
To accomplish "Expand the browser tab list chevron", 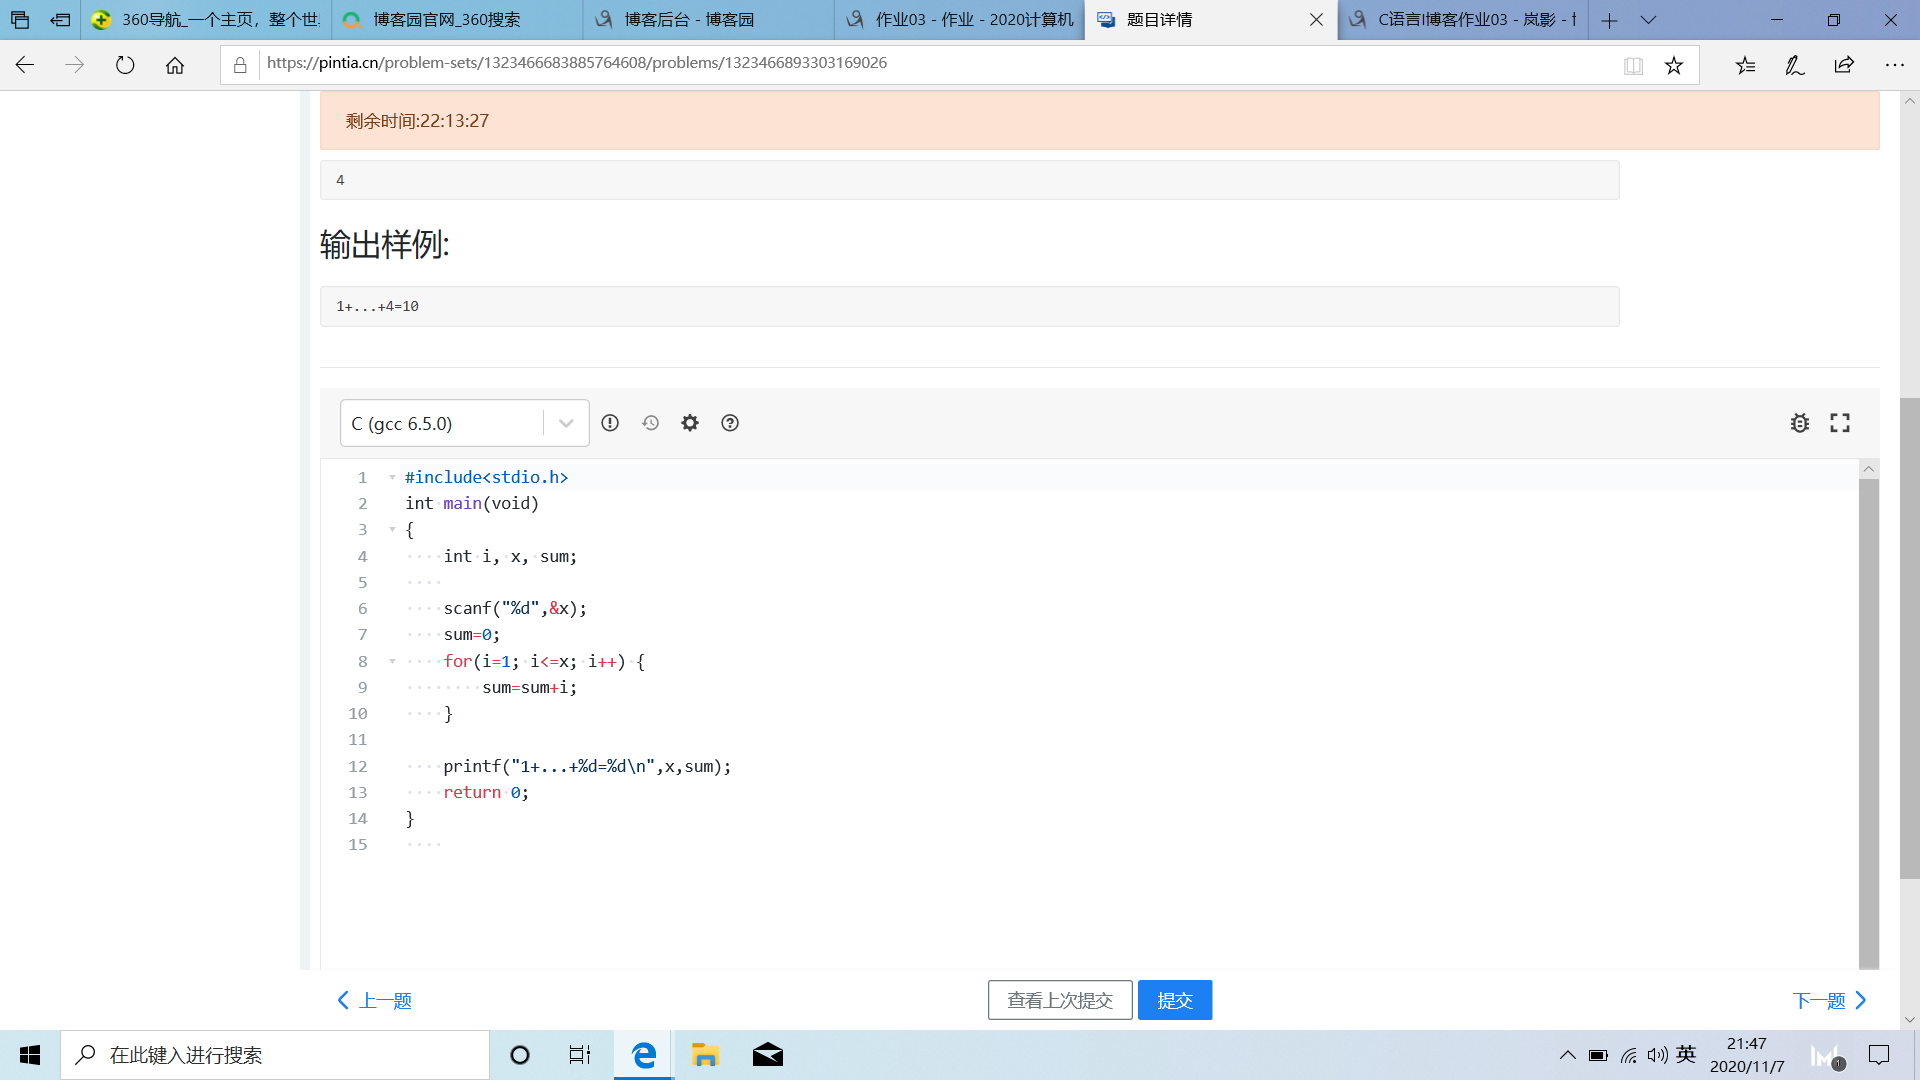I will click(x=1649, y=20).
